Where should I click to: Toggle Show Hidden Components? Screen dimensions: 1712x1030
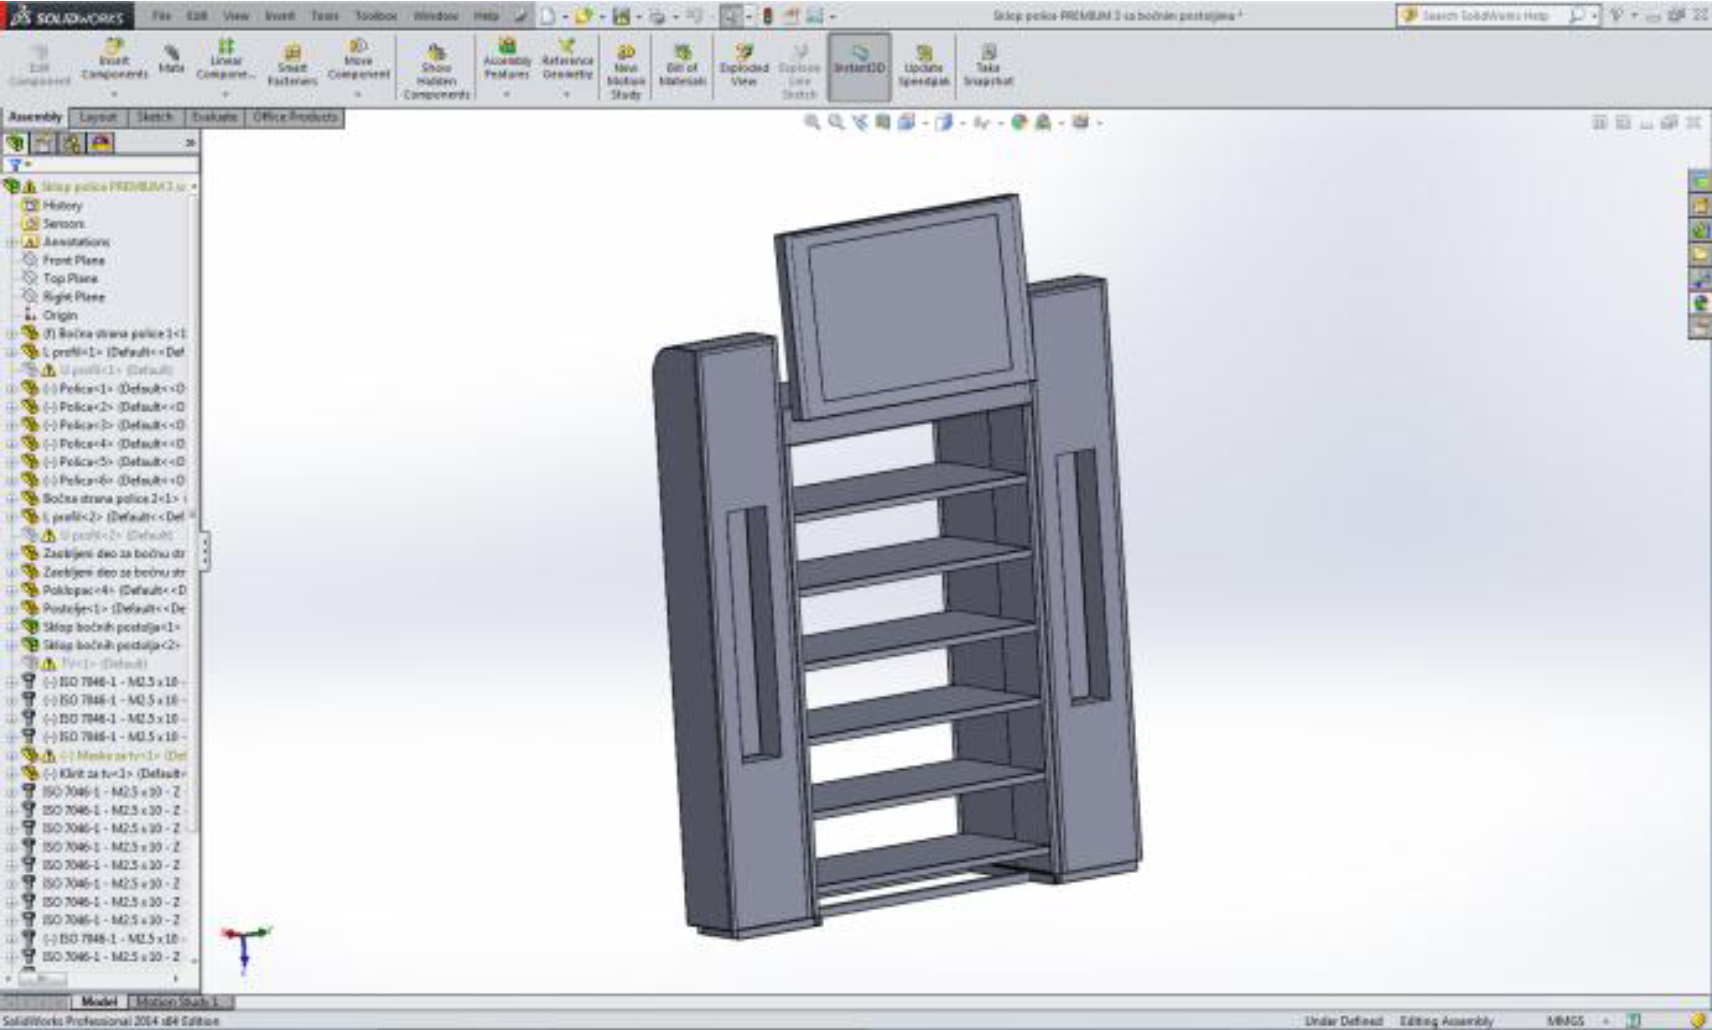436,70
